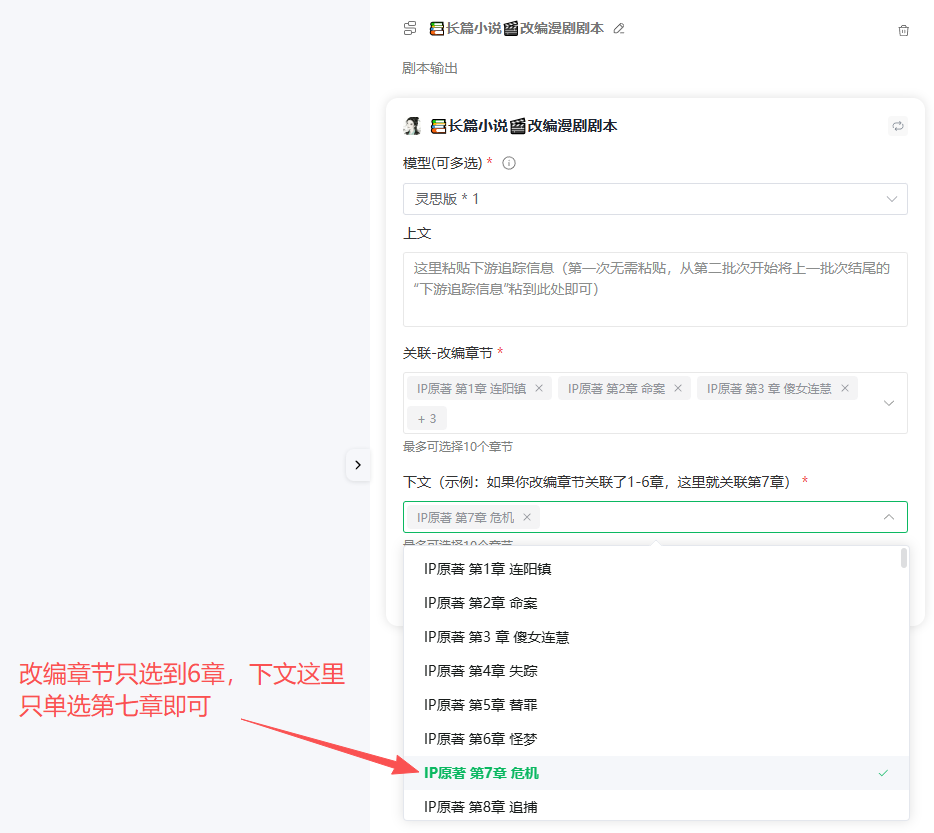The width and height of the screenshot is (934, 833).
Task: Open the model info tooltip icon
Action: click(x=509, y=163)
